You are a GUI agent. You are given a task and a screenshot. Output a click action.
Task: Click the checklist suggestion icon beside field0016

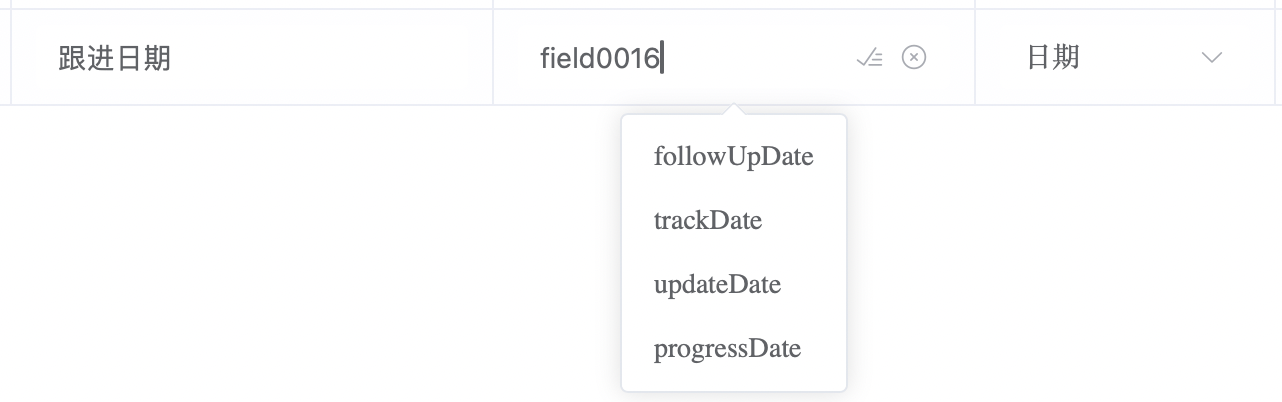tap(870, 58)
